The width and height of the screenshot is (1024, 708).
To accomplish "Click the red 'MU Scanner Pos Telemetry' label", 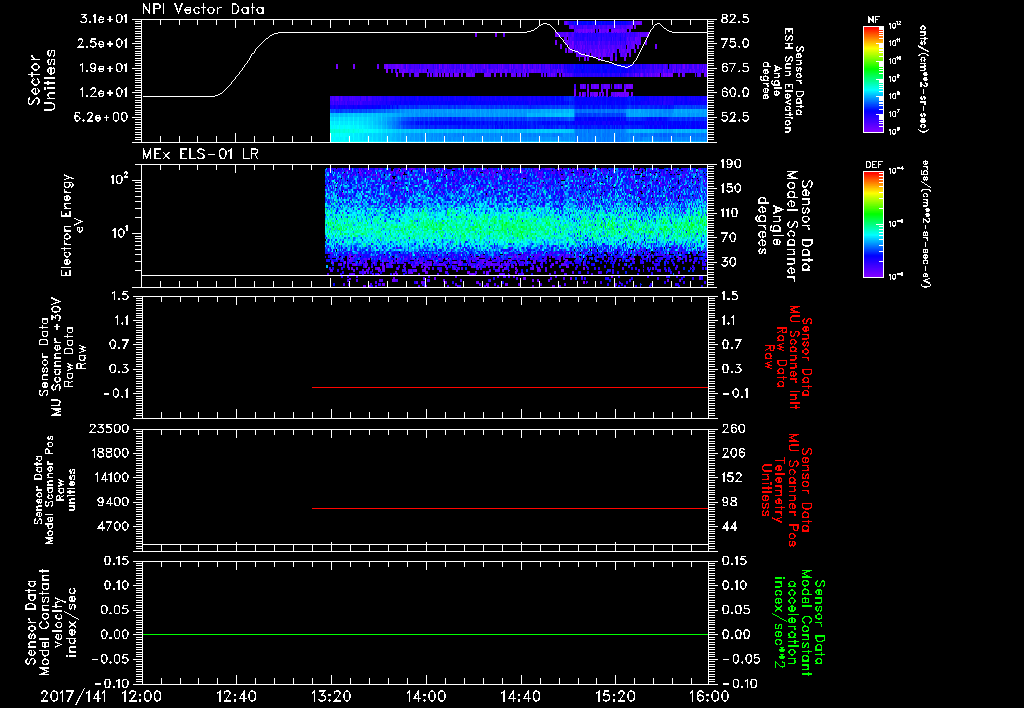I will pos(786,490).
